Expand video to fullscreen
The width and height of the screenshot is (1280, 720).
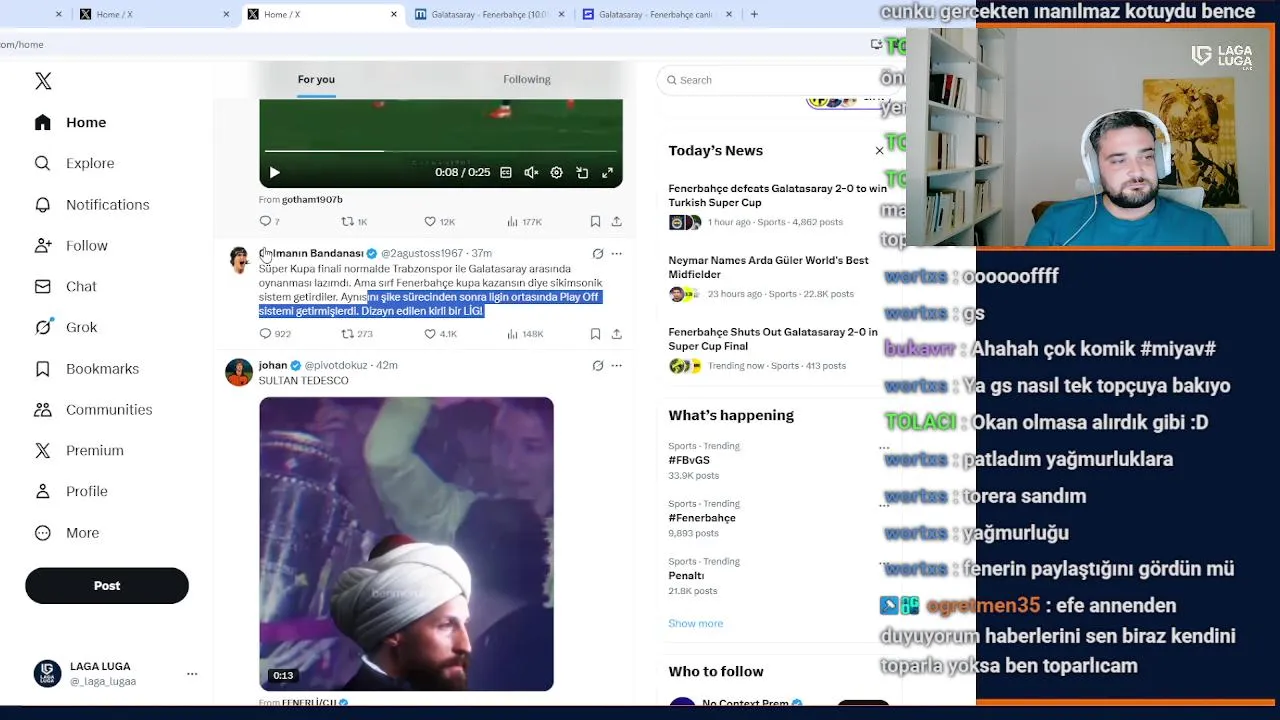[x=607, y=172]
